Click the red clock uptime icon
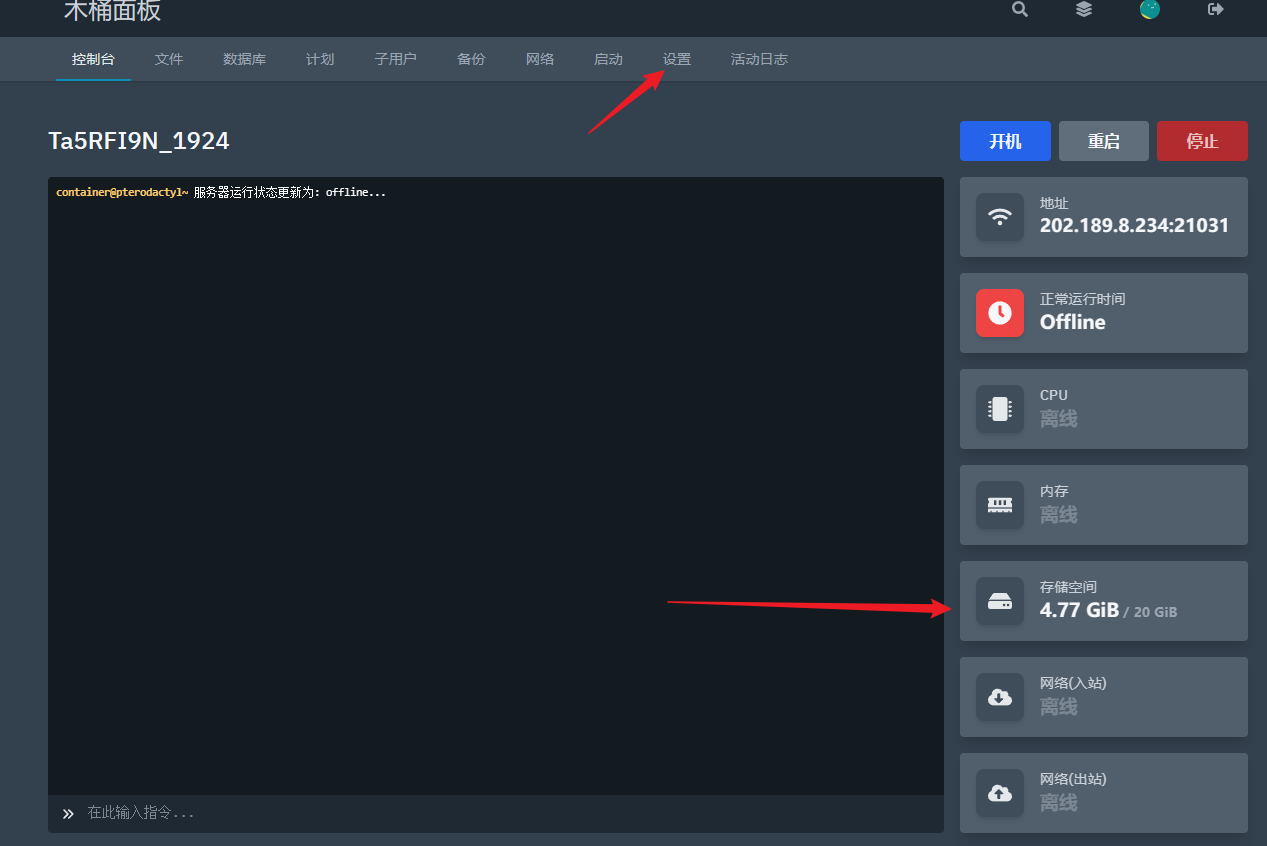 pos(1000,313)
